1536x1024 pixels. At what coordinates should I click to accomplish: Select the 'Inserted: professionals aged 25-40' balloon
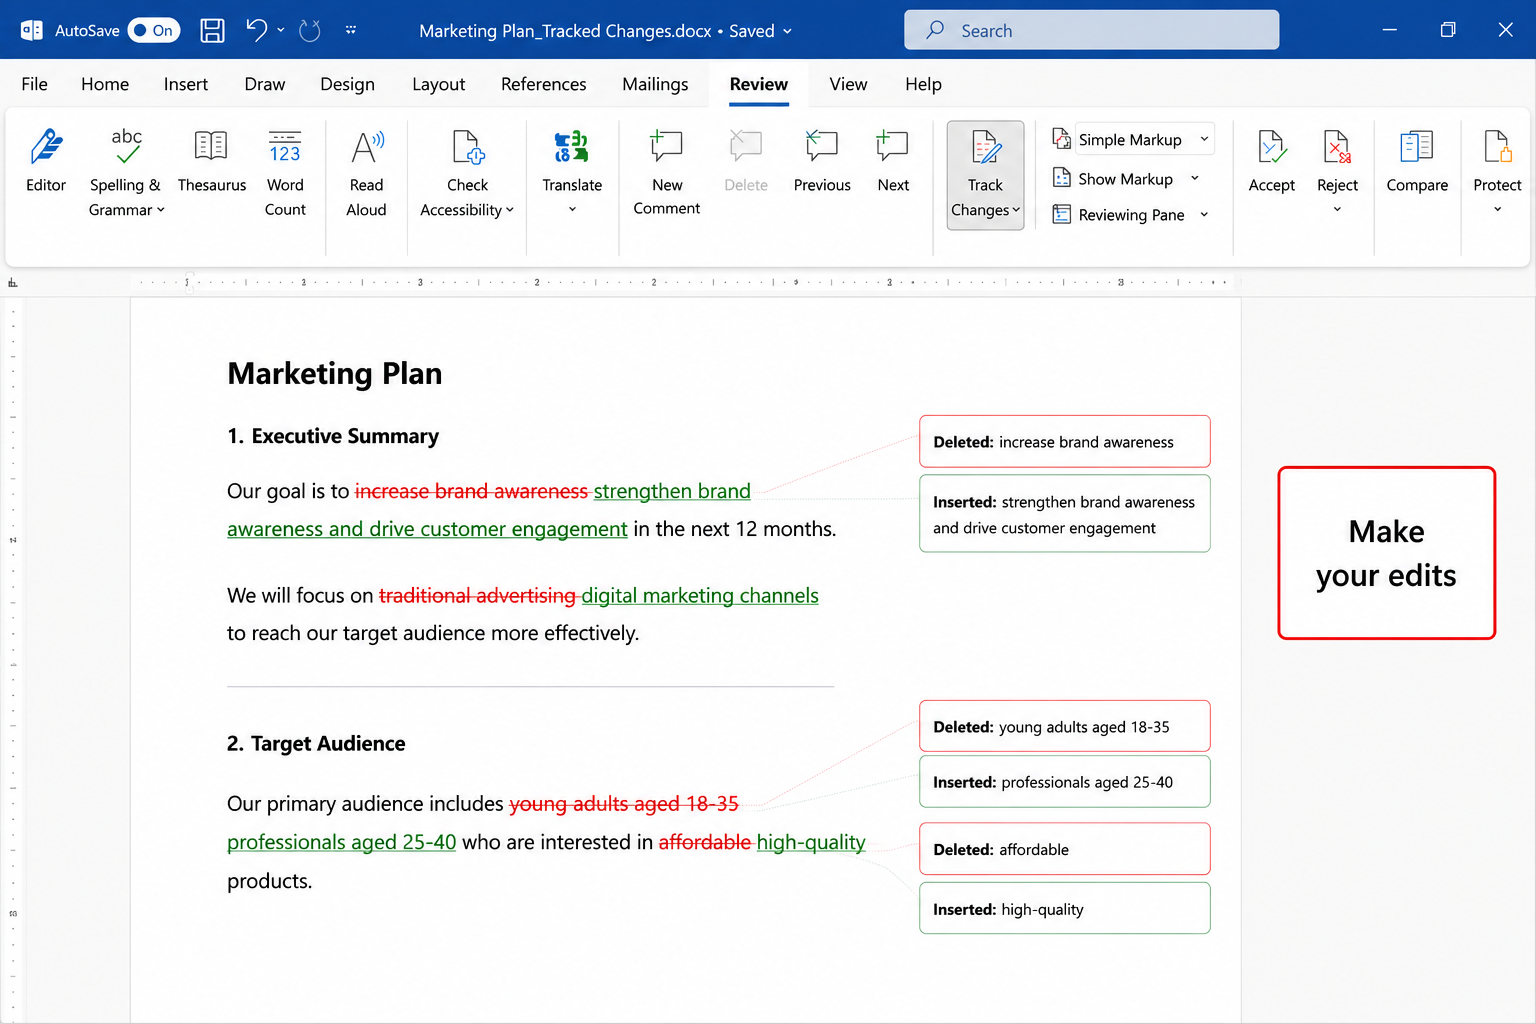(x=1065, y=781)
